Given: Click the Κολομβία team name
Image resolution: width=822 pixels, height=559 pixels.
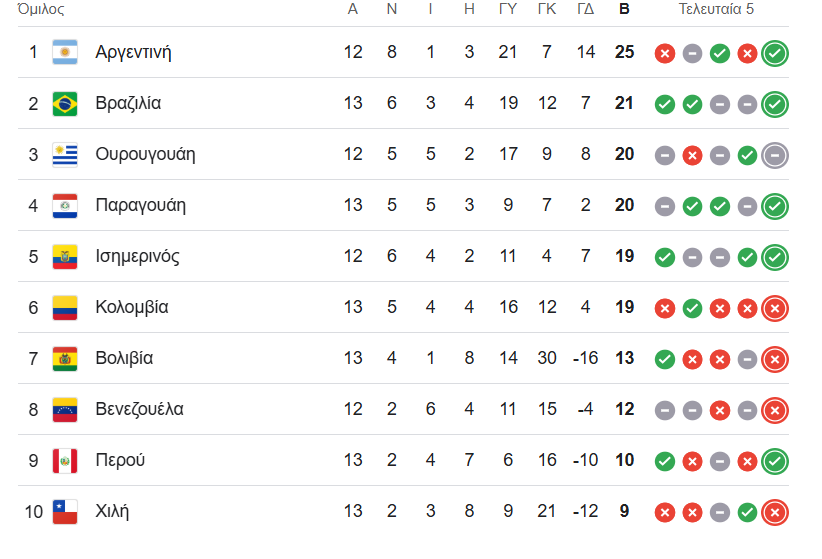Looking at the screenshot, I should coord(132,307).
